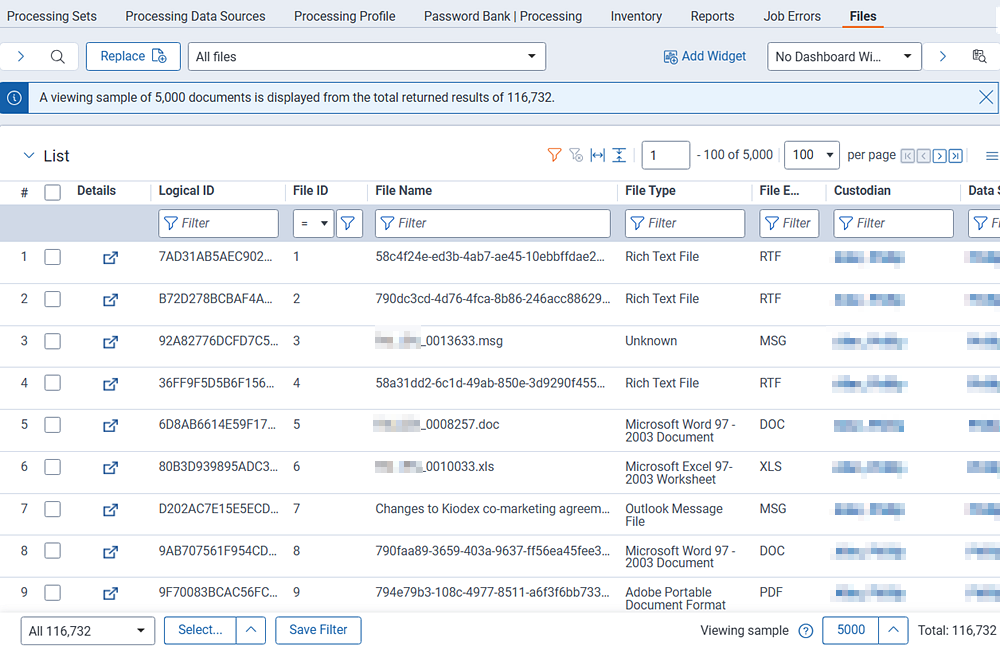The image size is (1000, 646).
Task: Click the help question mark beside Viewing sample
Action: pyautogui.click(x=806, y=630)
